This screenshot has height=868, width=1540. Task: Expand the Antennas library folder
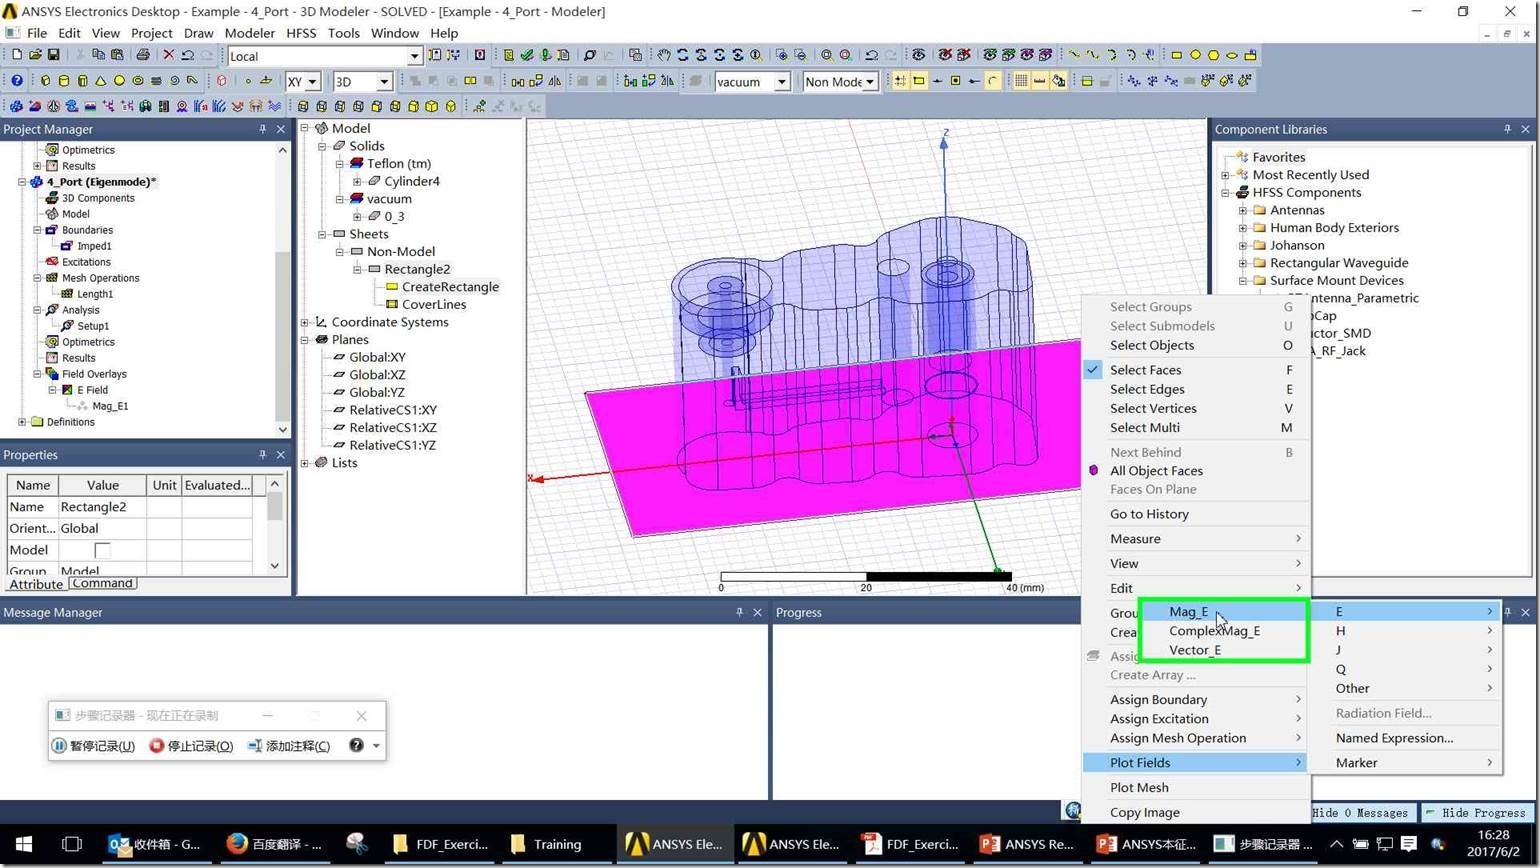(x=1243, y=210)
